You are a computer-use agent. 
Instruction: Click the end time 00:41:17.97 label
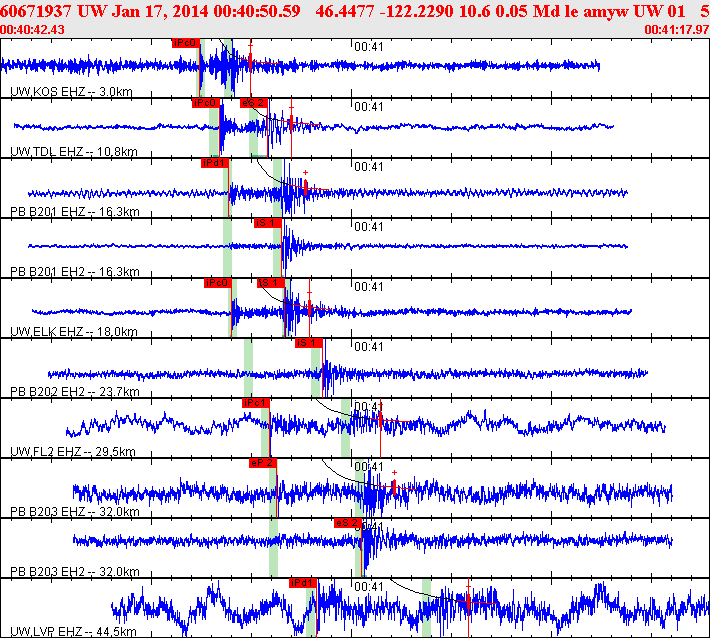[676, 30]
